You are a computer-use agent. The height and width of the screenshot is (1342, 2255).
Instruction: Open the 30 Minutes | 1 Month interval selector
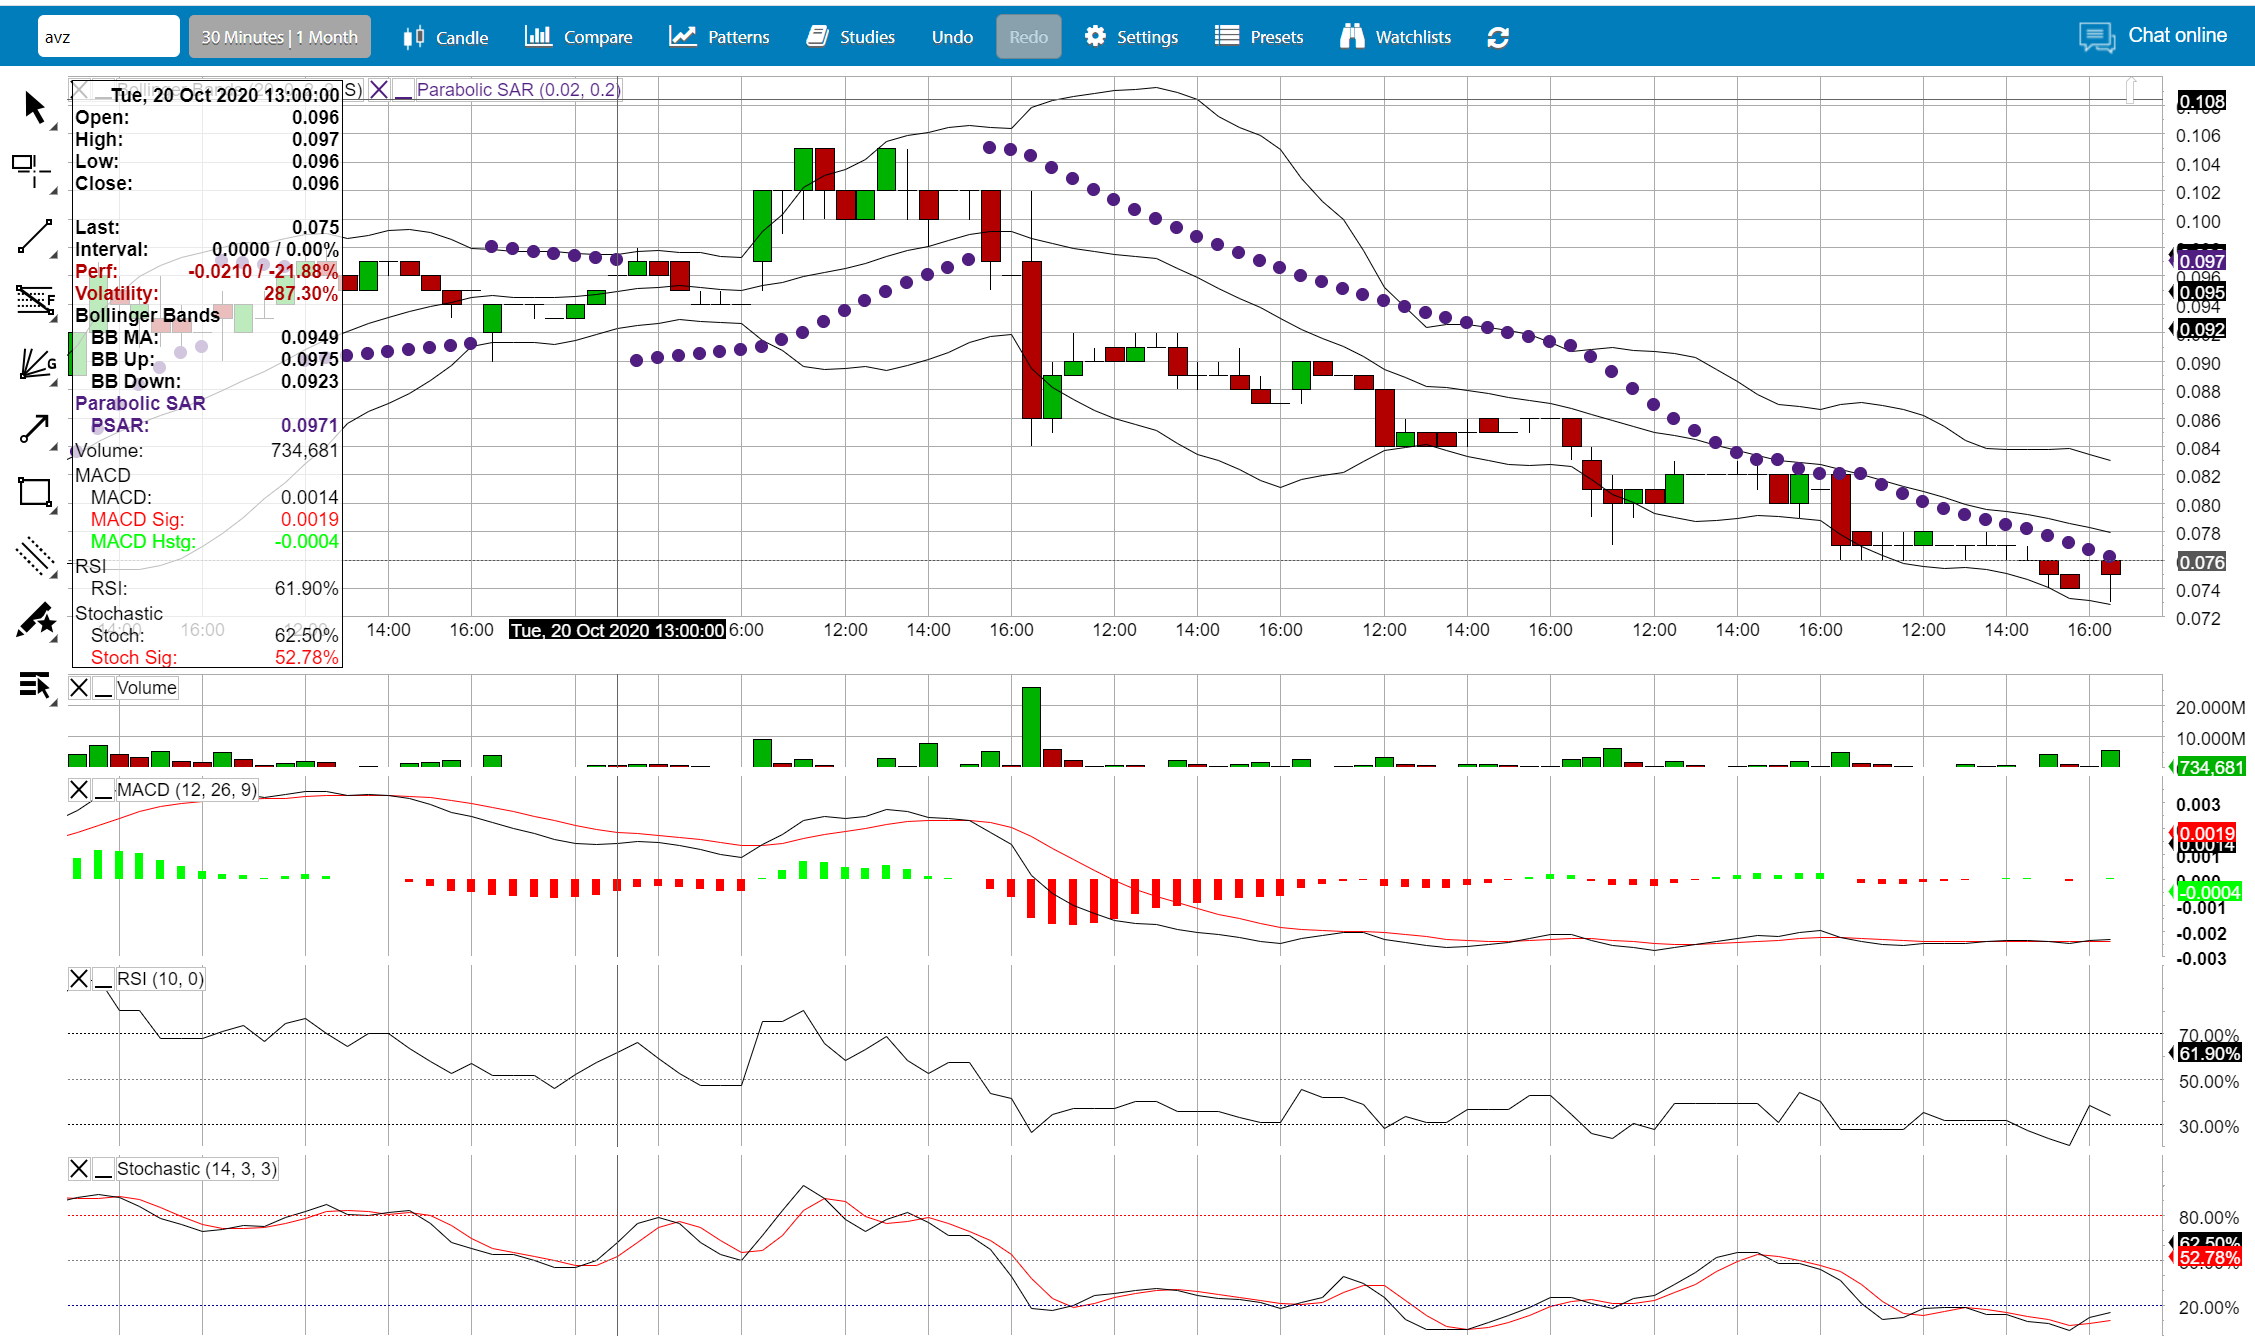[x=279, y=37]
